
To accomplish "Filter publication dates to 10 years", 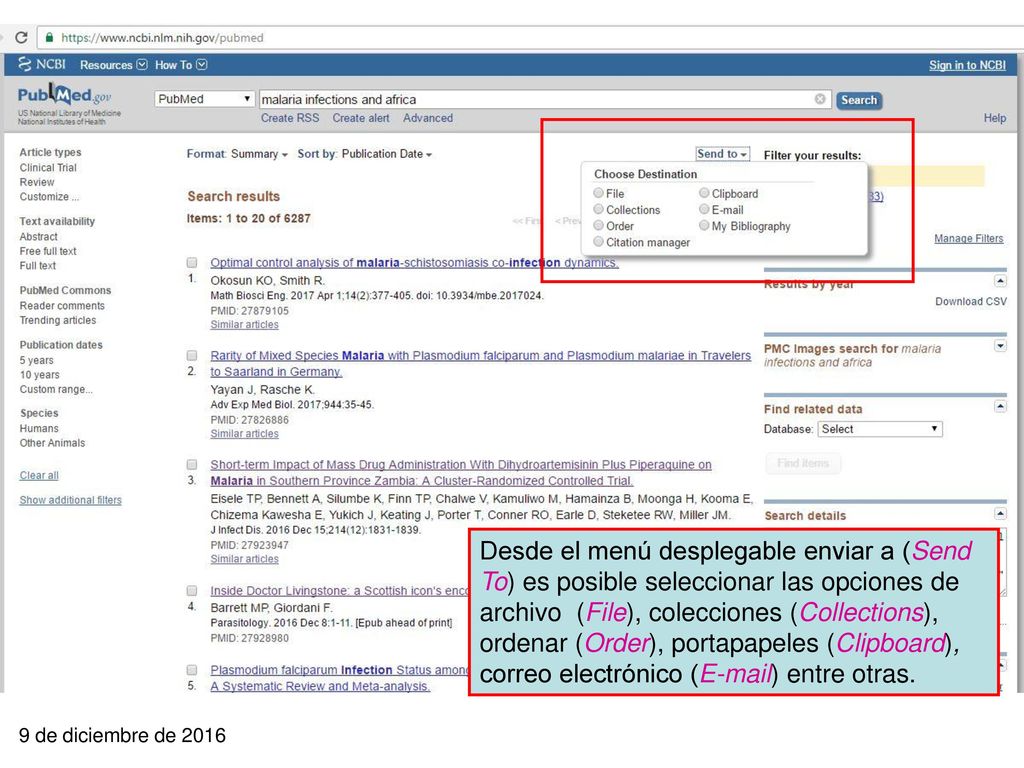I will pyautogui.click(x=39, y=375).
